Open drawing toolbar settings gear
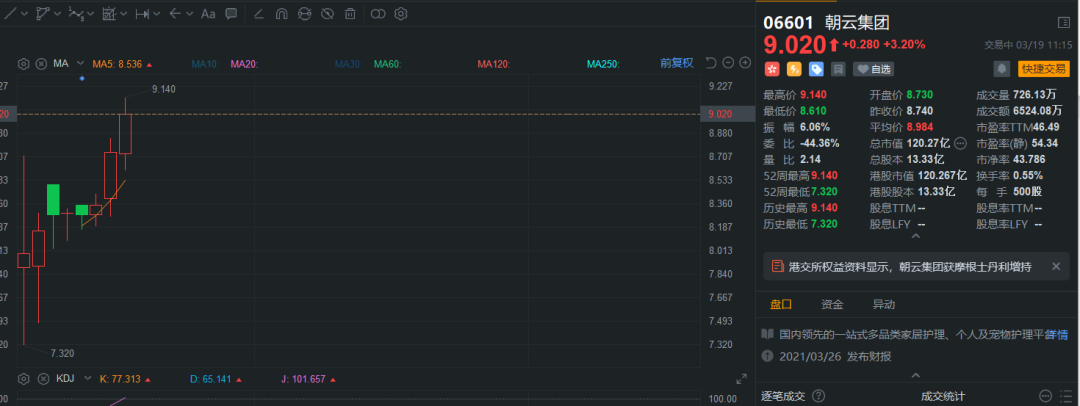 pyautogui.click(x=401, y=13)
